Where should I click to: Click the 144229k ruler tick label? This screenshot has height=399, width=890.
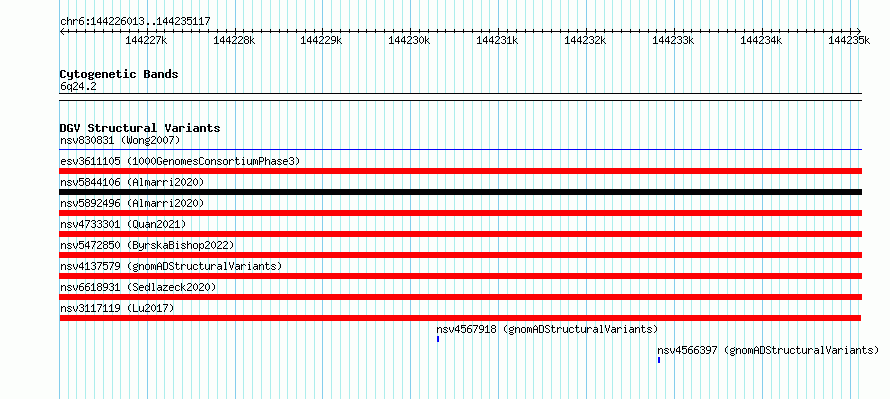tap(321, 40)
